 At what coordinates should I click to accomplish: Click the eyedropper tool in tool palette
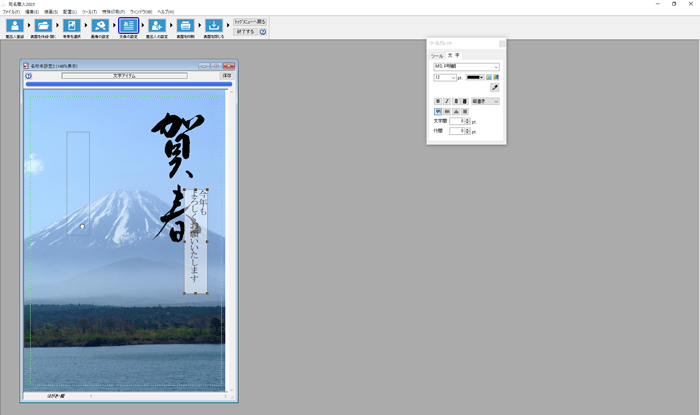coord(494,88)
